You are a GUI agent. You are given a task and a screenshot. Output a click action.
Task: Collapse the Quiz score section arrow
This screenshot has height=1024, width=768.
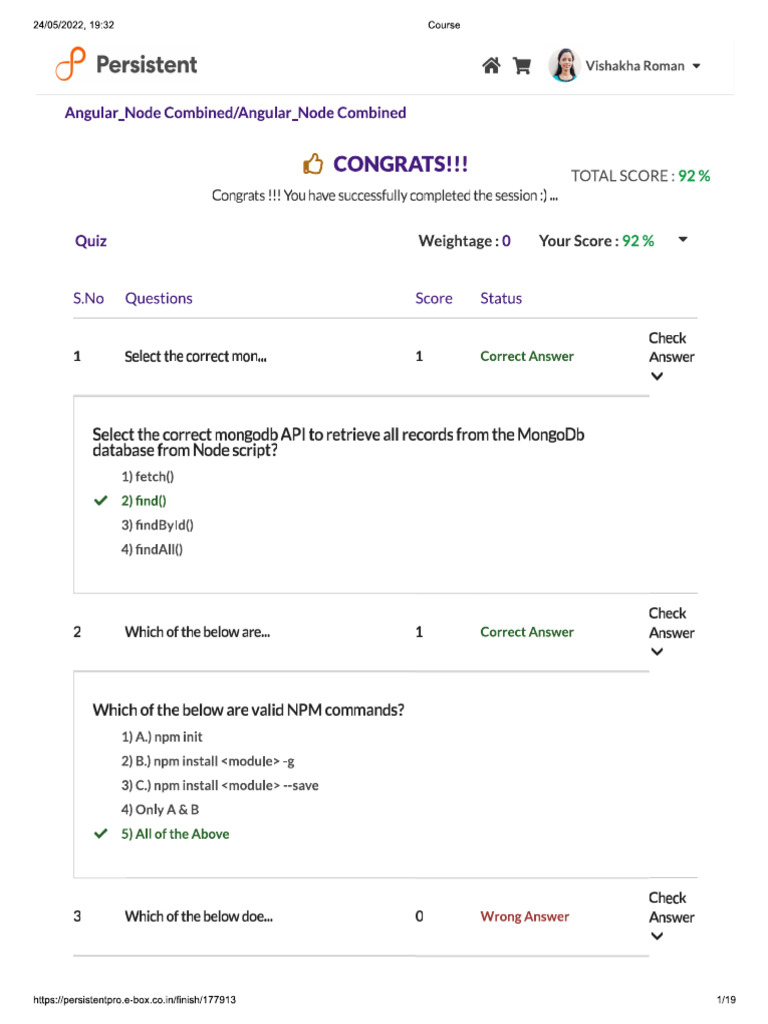[683, 240]
